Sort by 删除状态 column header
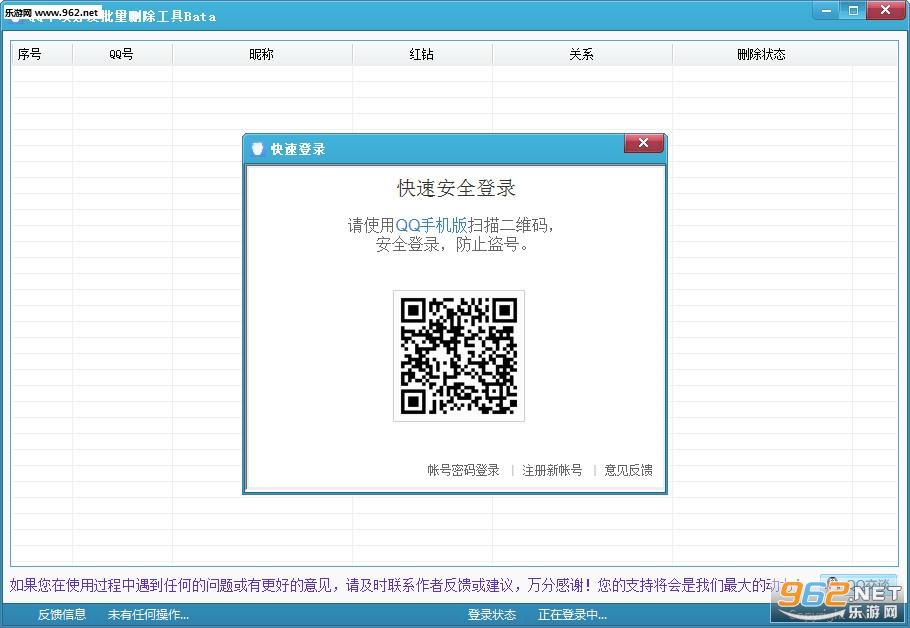Viewport: 910px width, 628px height. [761, 54]
